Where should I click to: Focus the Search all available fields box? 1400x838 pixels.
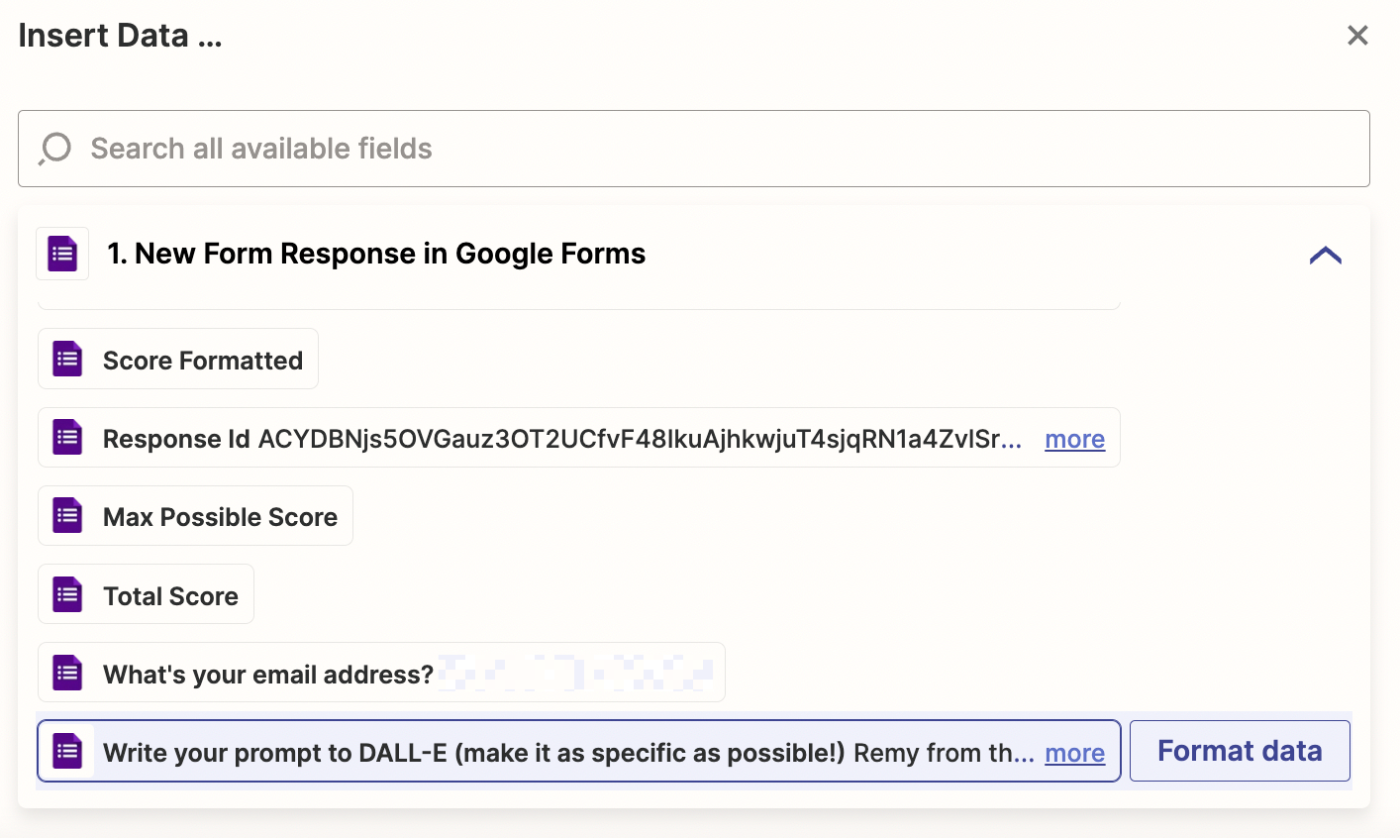tap(700, 149)
